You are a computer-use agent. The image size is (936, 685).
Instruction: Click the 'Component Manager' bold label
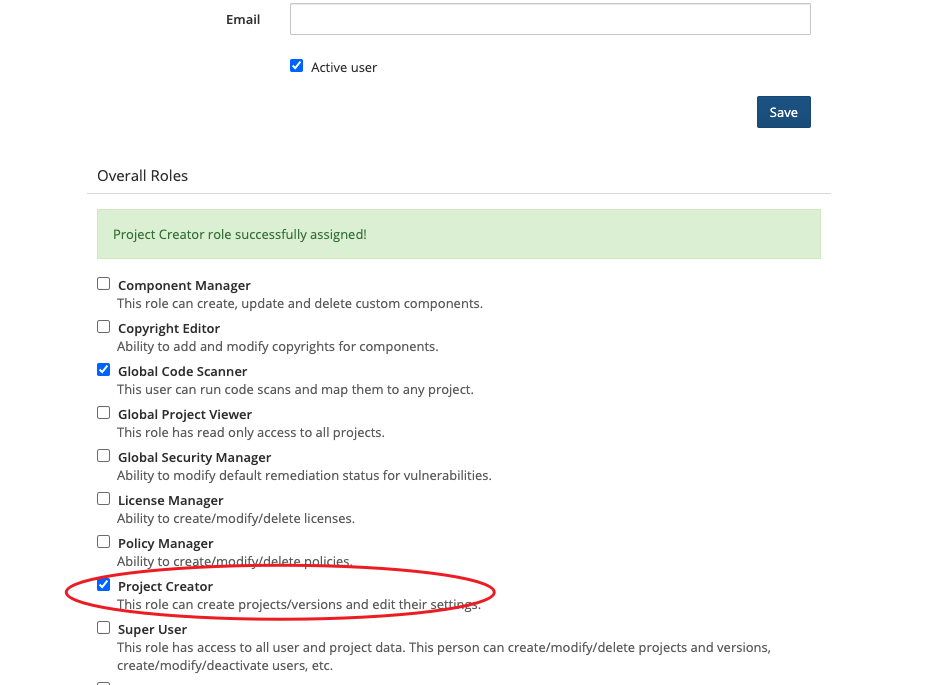[184, 285]
